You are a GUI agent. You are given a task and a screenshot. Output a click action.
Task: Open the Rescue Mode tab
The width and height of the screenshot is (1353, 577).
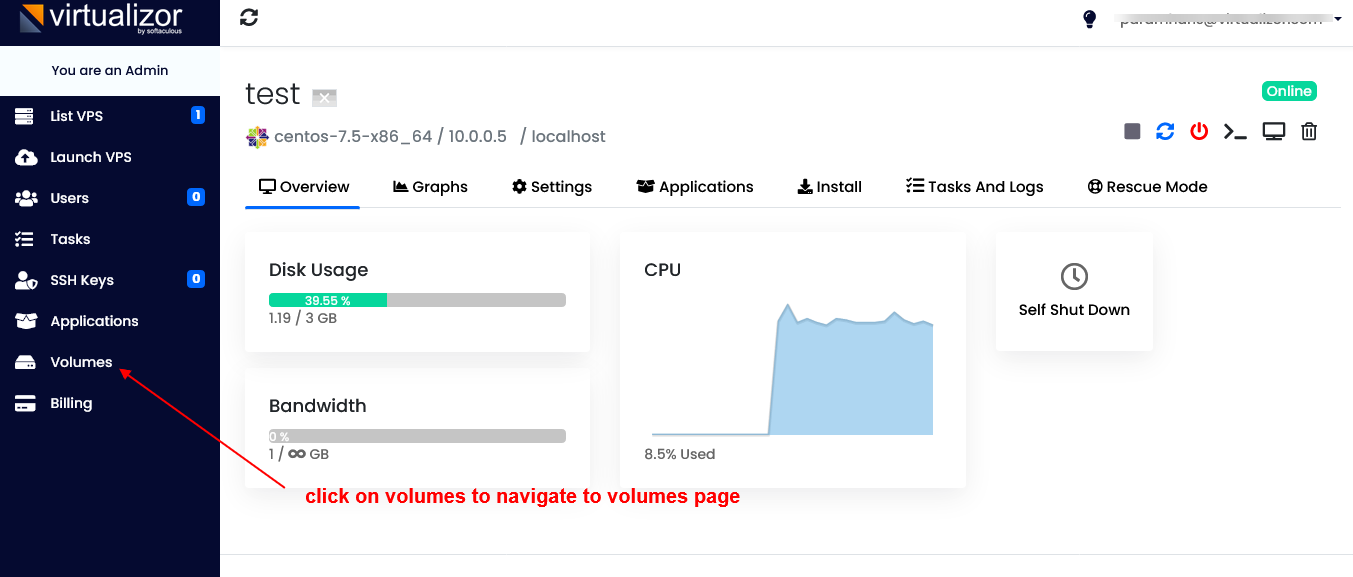(x=1147, y=187)
